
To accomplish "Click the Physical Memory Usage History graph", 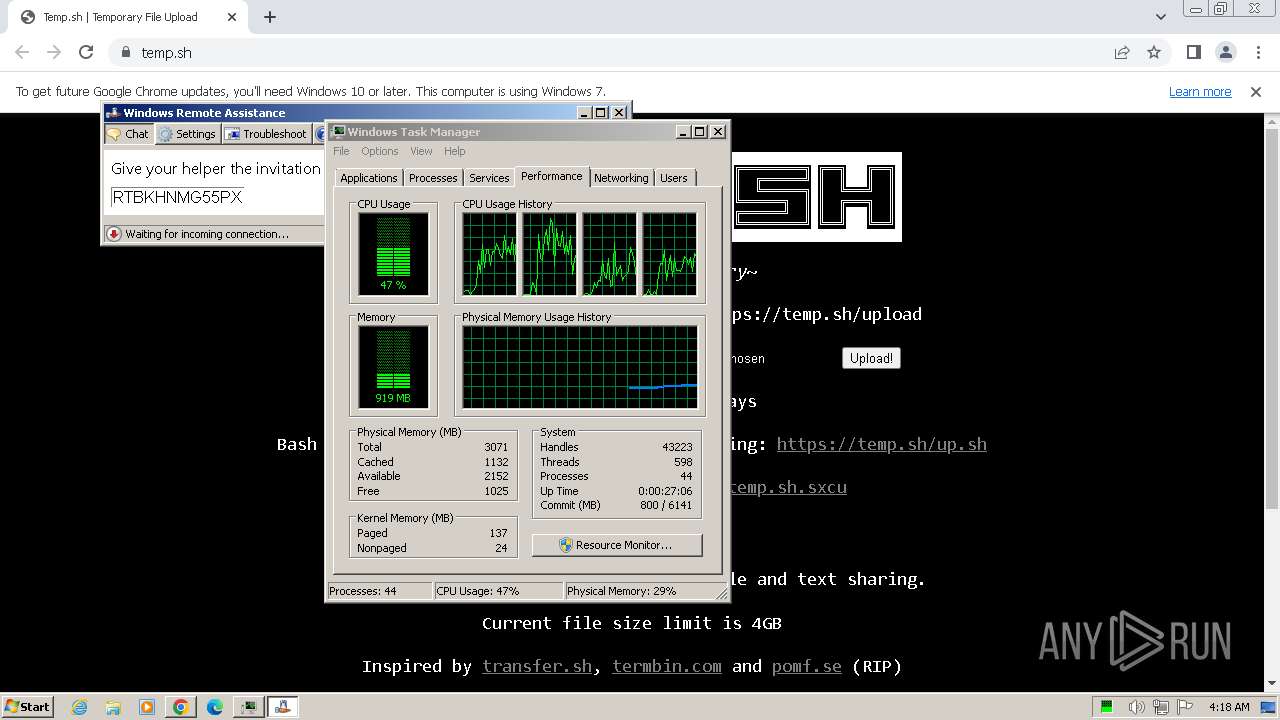I will (579, 367).
